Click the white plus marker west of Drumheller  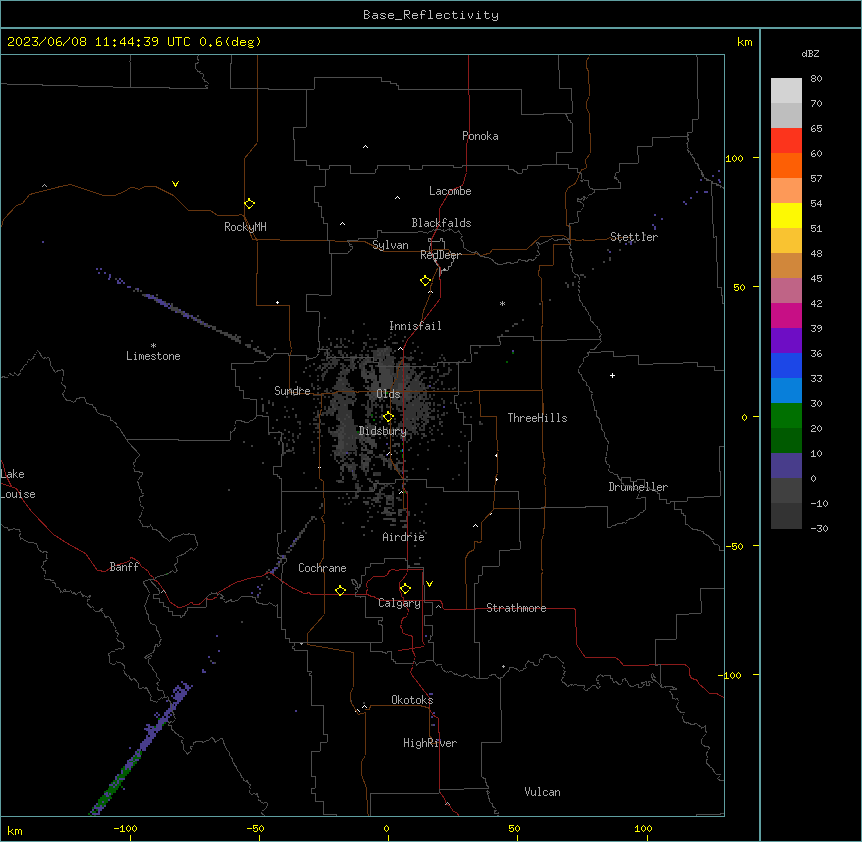coord(612,375)
